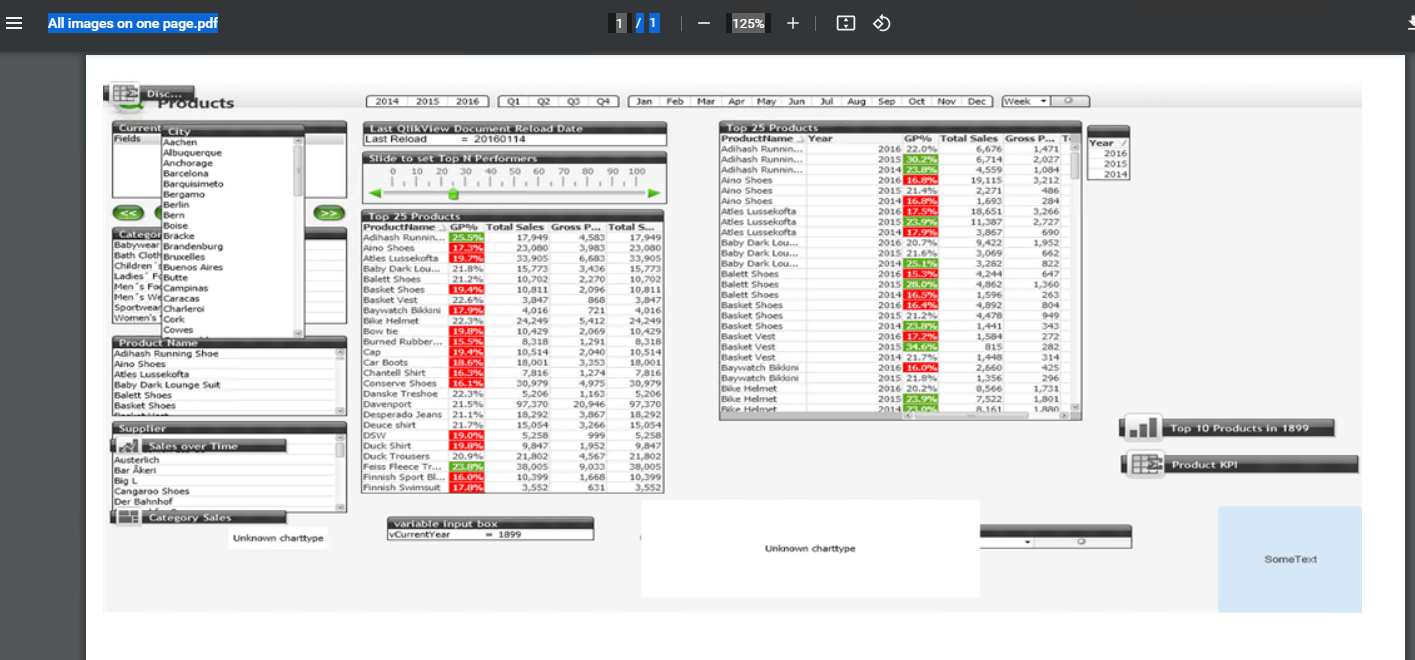The width and height of the screenshot is (1415, 660).
Task: Rotate the PDF page clockwise
Action: (x=881, y=22)
